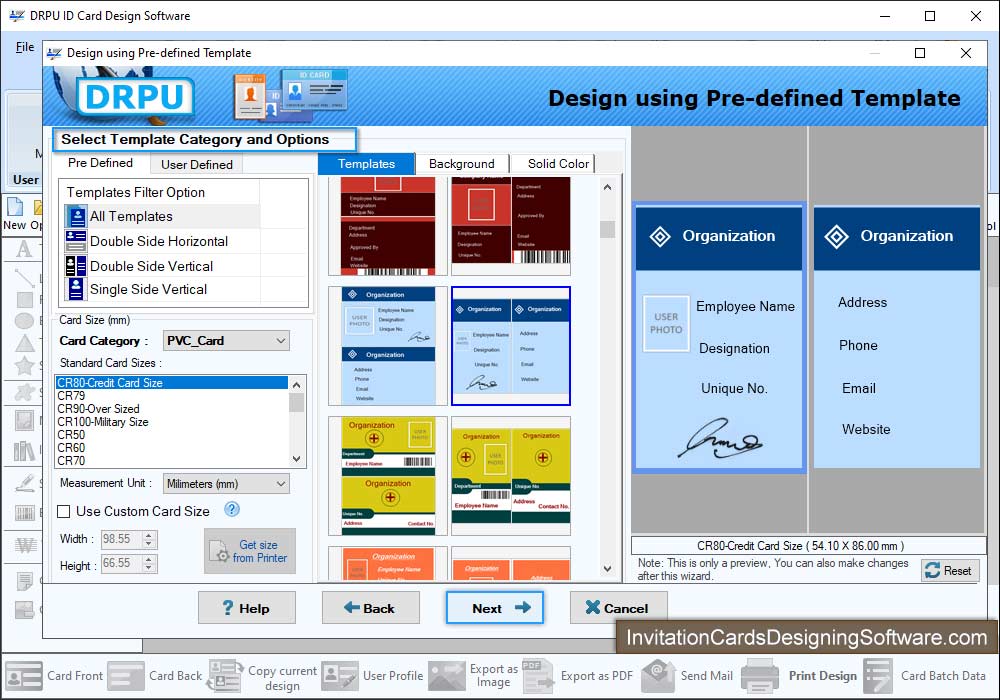
Task: Select the dark red horizontal template thumbnail
Action: click(511, 226)
